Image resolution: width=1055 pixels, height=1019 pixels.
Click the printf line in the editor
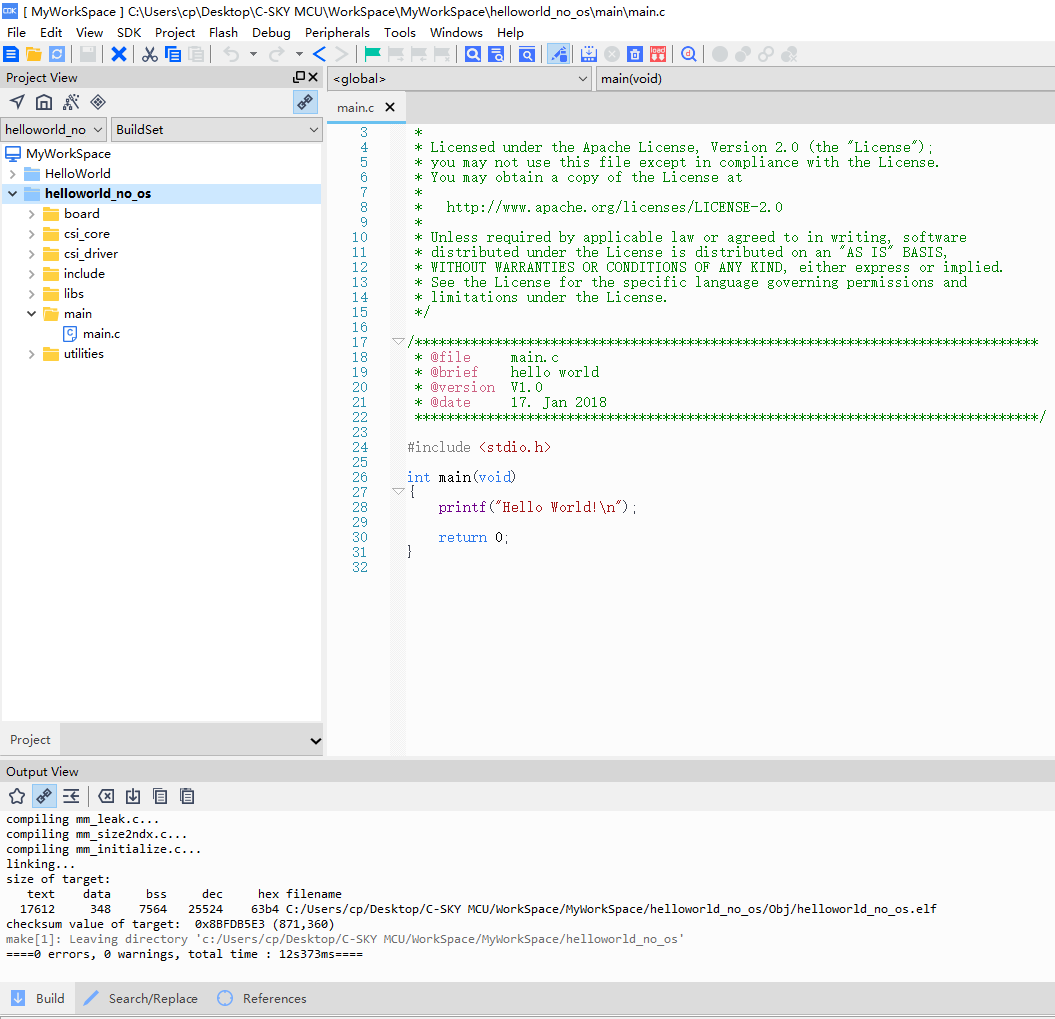tap(537, 507)
